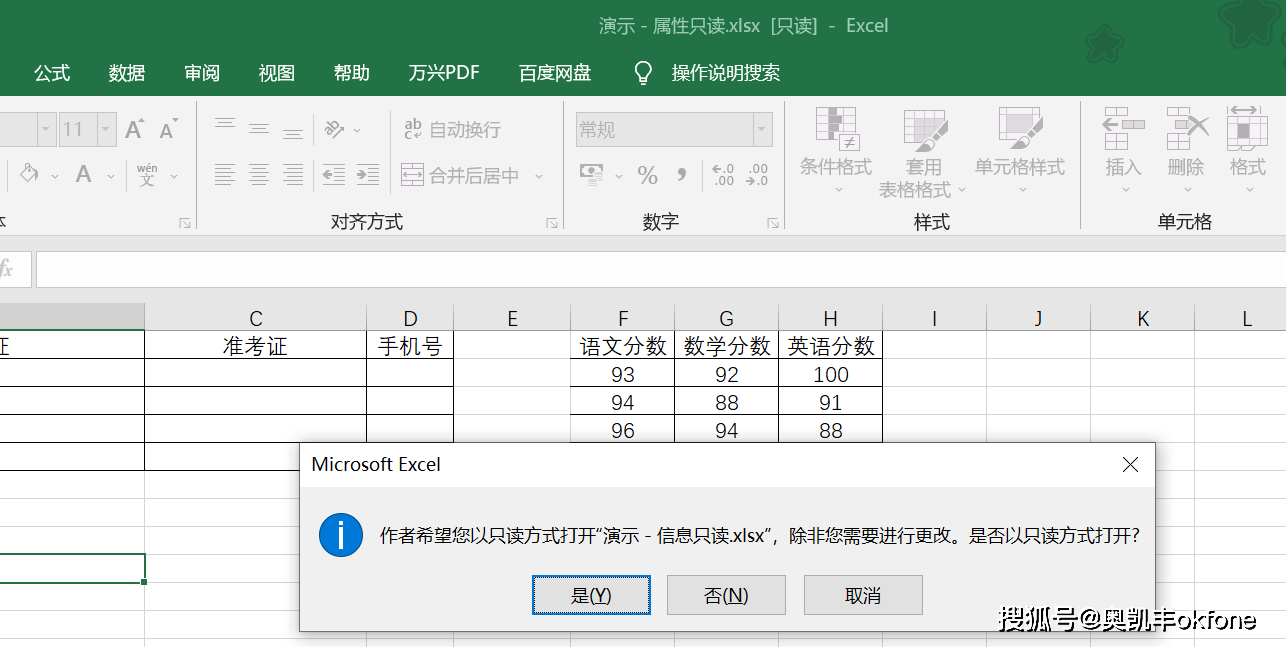The height and width of the screenshot is (647, 1286).
Task: Expand the font size 11 dropdown
Action: 107,129
